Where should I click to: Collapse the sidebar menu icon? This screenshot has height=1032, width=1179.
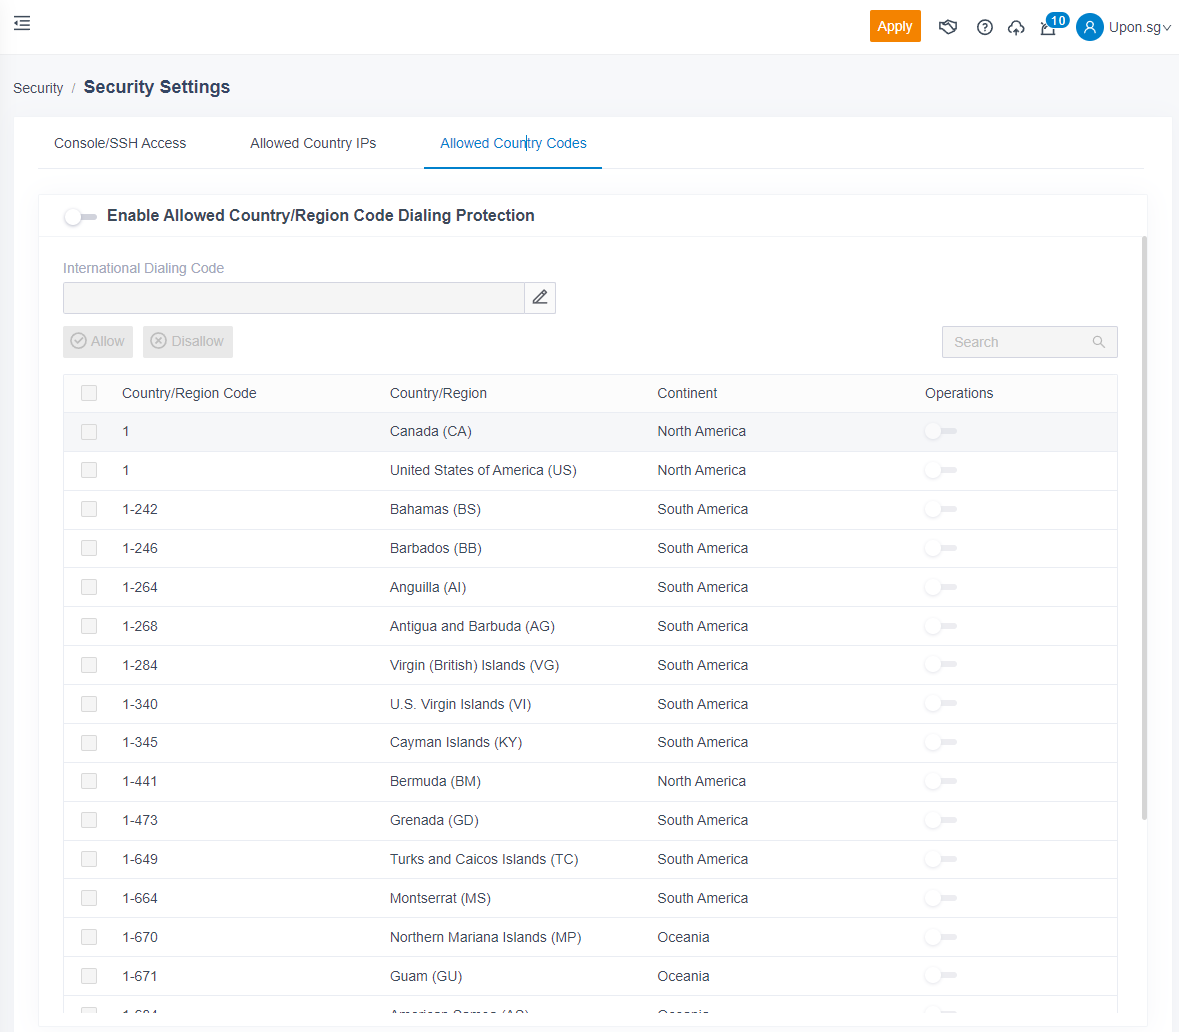22,23
